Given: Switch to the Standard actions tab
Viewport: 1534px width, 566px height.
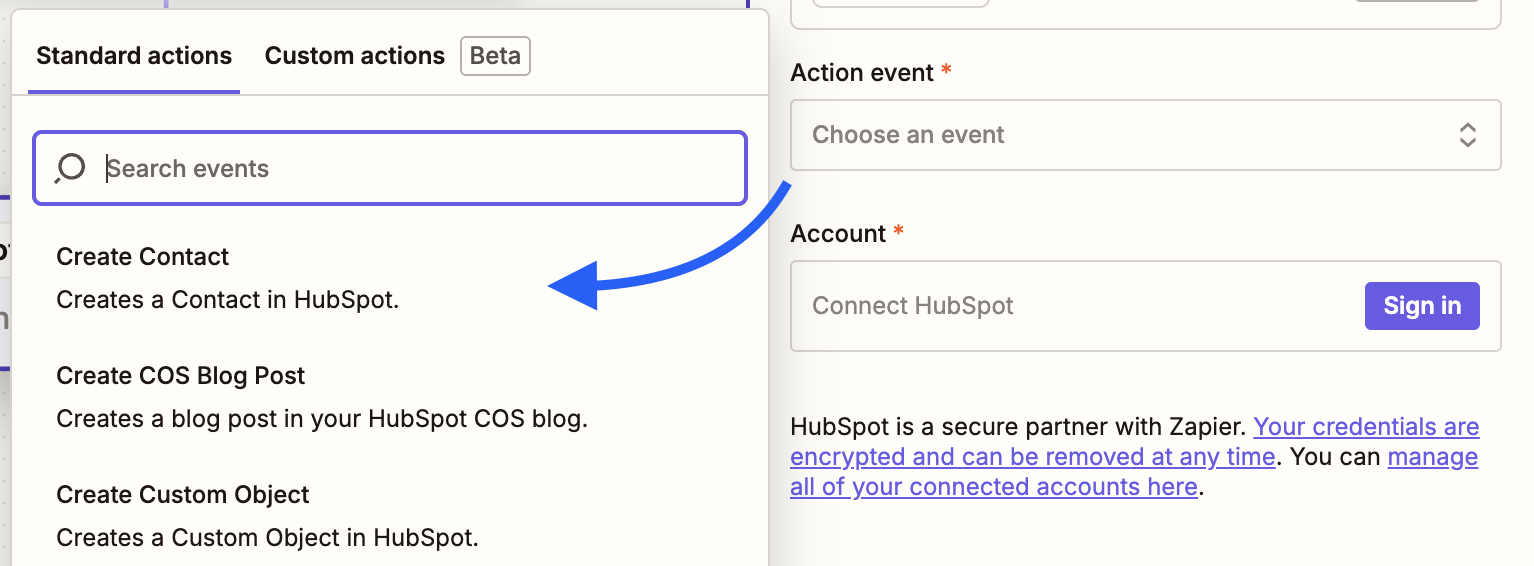Looking at the screenshot, I should (134, 56).
